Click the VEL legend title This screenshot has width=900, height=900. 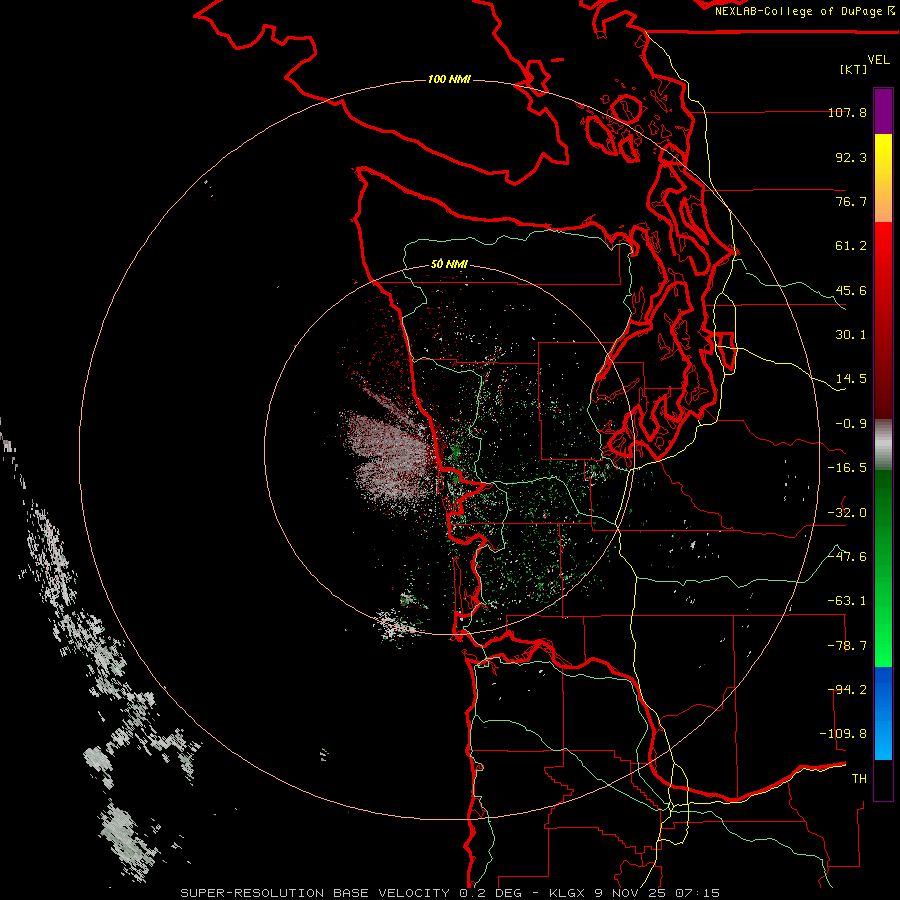(878, 60)
